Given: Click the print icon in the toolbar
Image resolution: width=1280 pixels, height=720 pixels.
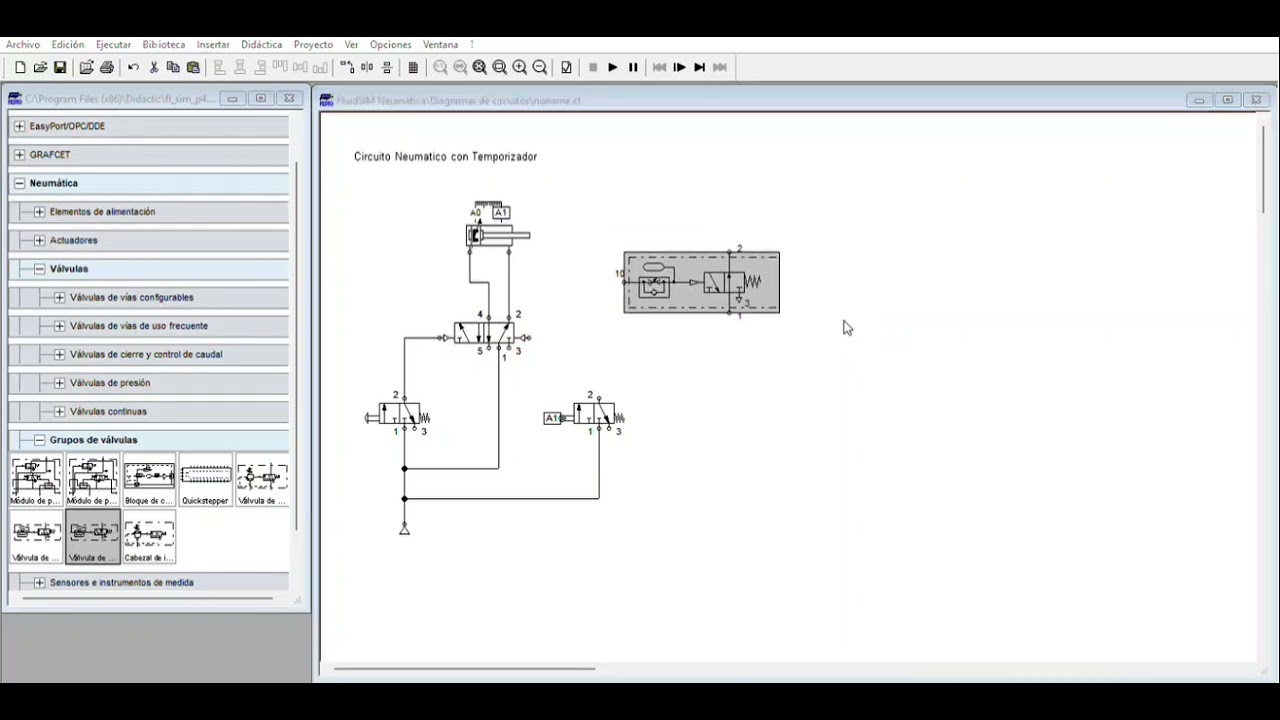Looking at the screenshot, I should tap(106, 67).
